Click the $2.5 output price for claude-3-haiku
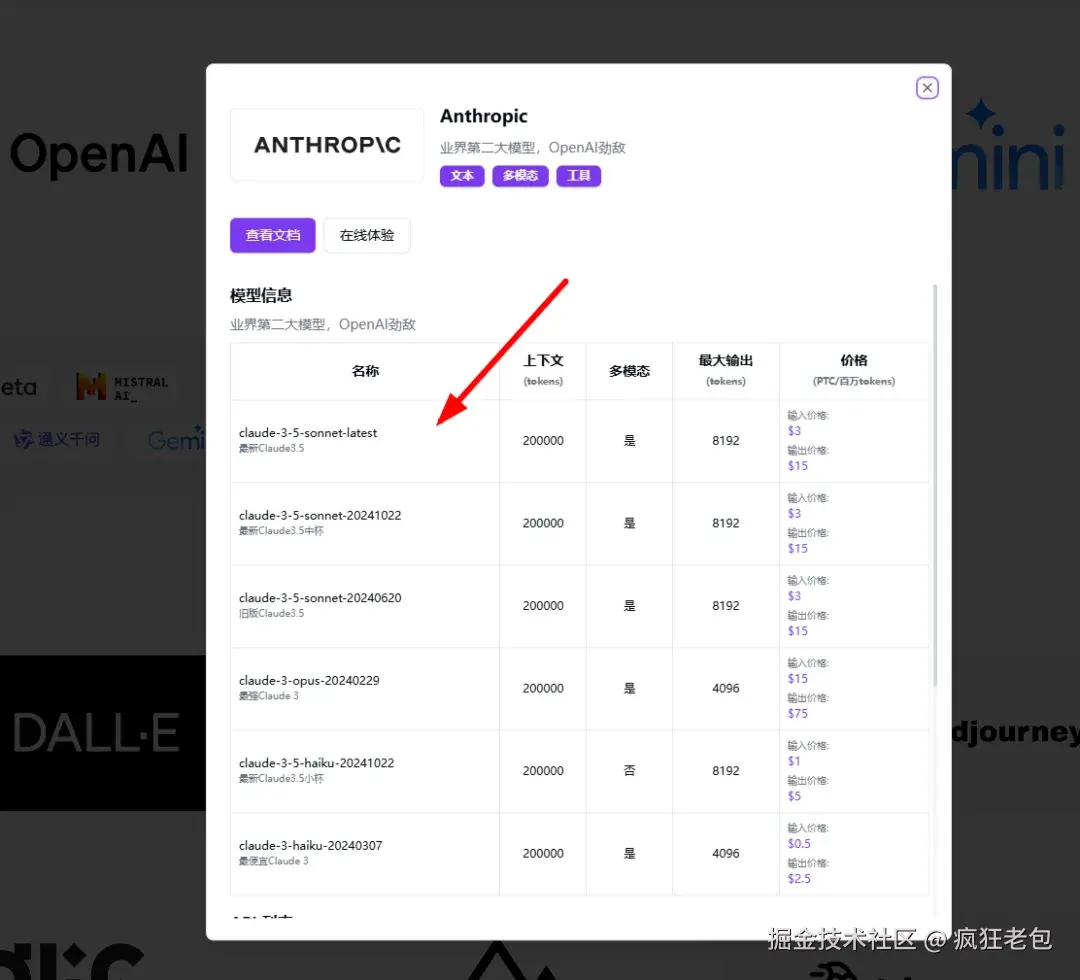Screen dimensions: 1080x980 pos(799,879)
